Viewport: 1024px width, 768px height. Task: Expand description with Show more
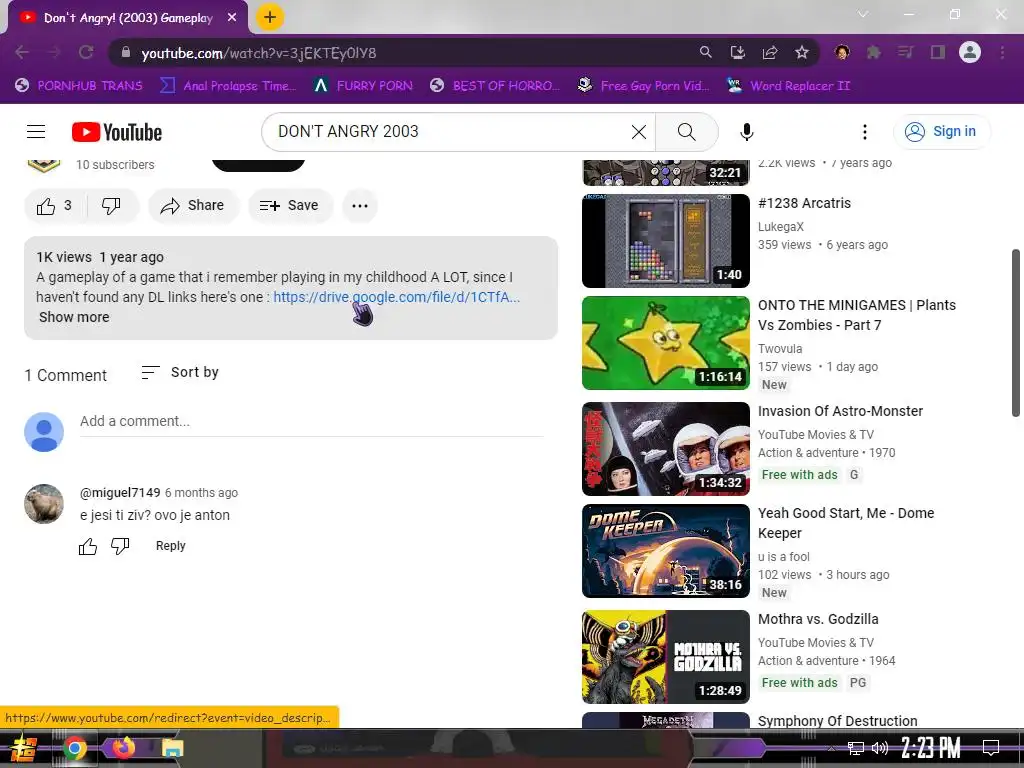coord(74,317)
